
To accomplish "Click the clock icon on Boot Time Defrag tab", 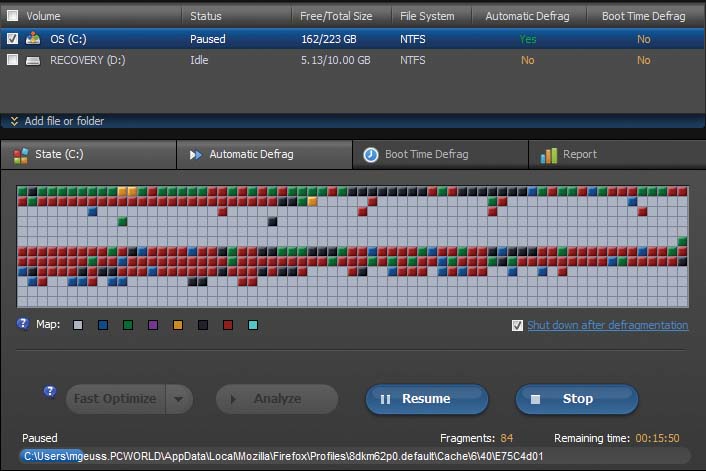I will coord(370,155).
